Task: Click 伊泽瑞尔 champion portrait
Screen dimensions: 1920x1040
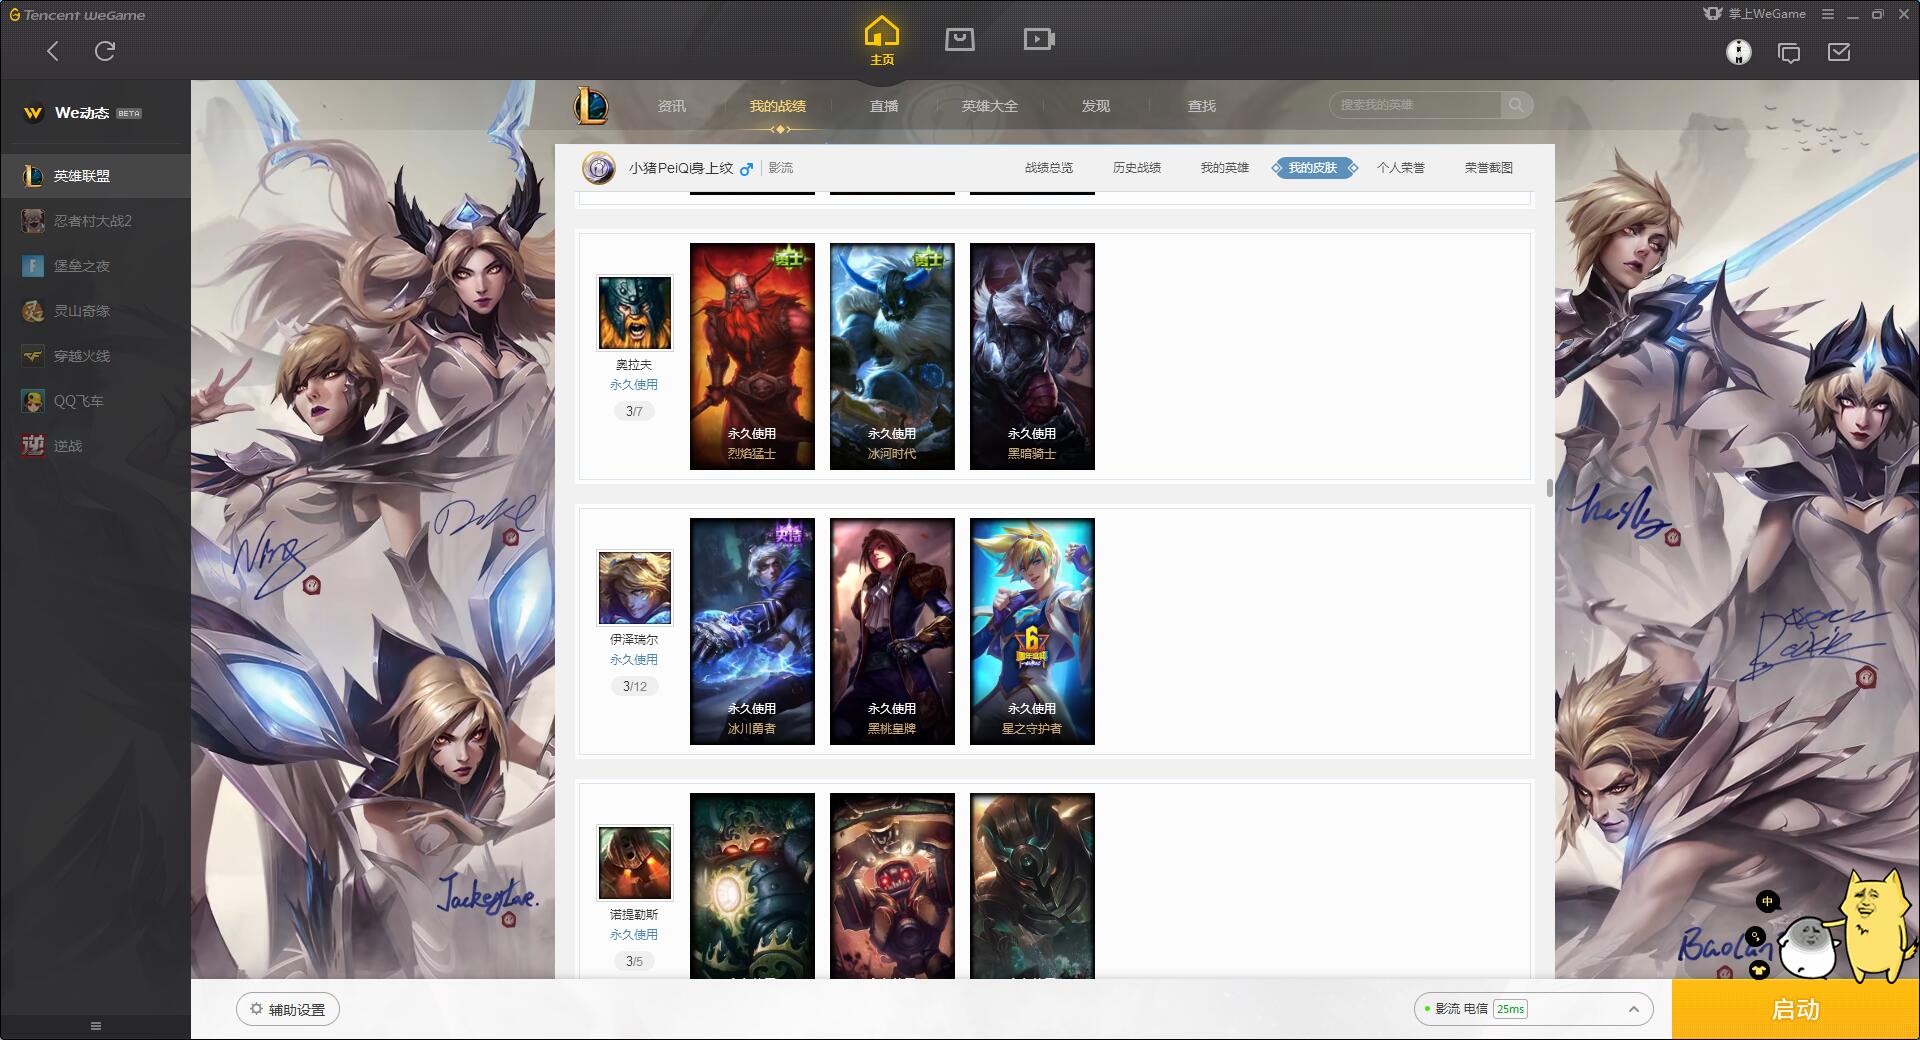Action: (634, 588)
